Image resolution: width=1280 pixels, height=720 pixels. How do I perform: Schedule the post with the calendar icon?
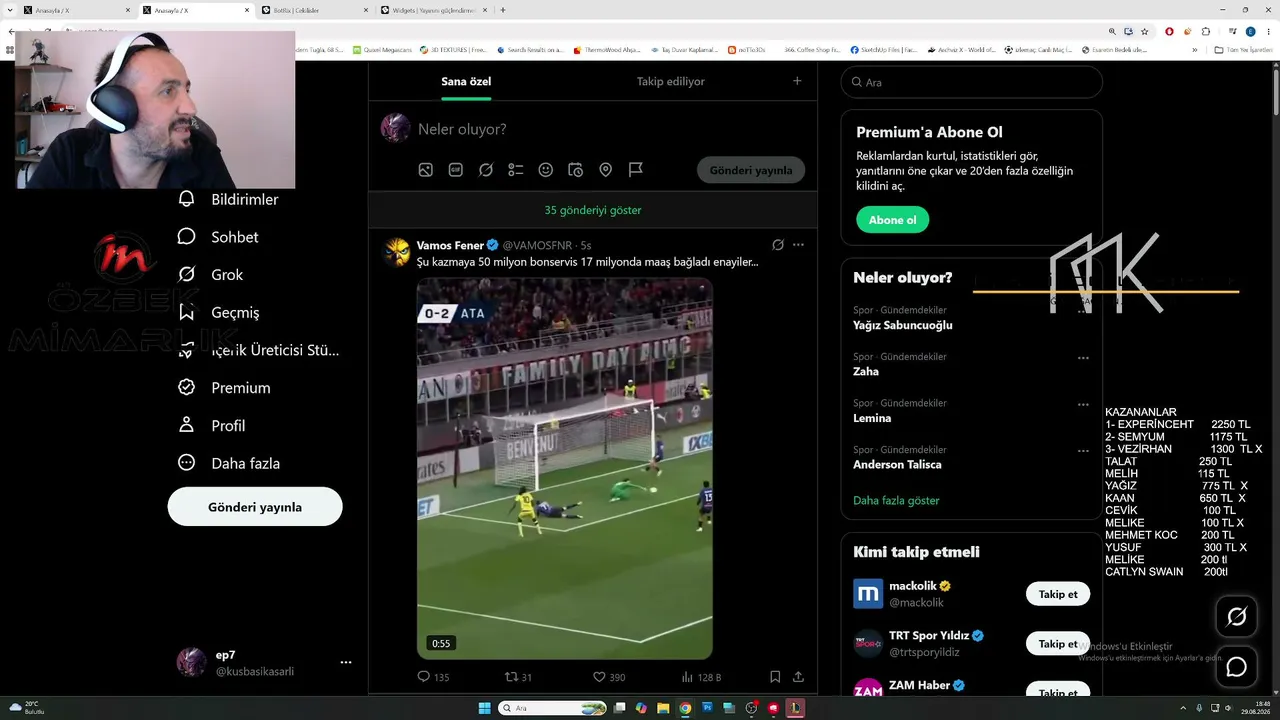576,170
